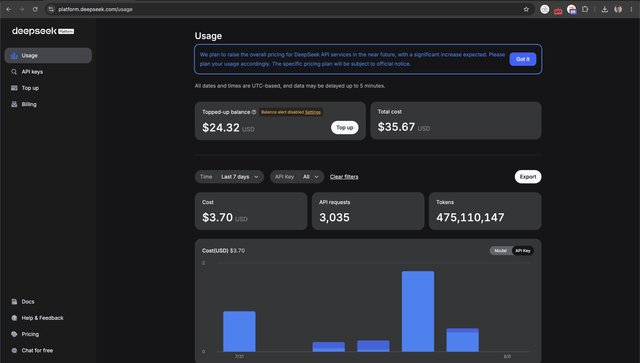Open the browser downloads icon
640x363 pixels.
pyautogui.click(x=604, y=9)
